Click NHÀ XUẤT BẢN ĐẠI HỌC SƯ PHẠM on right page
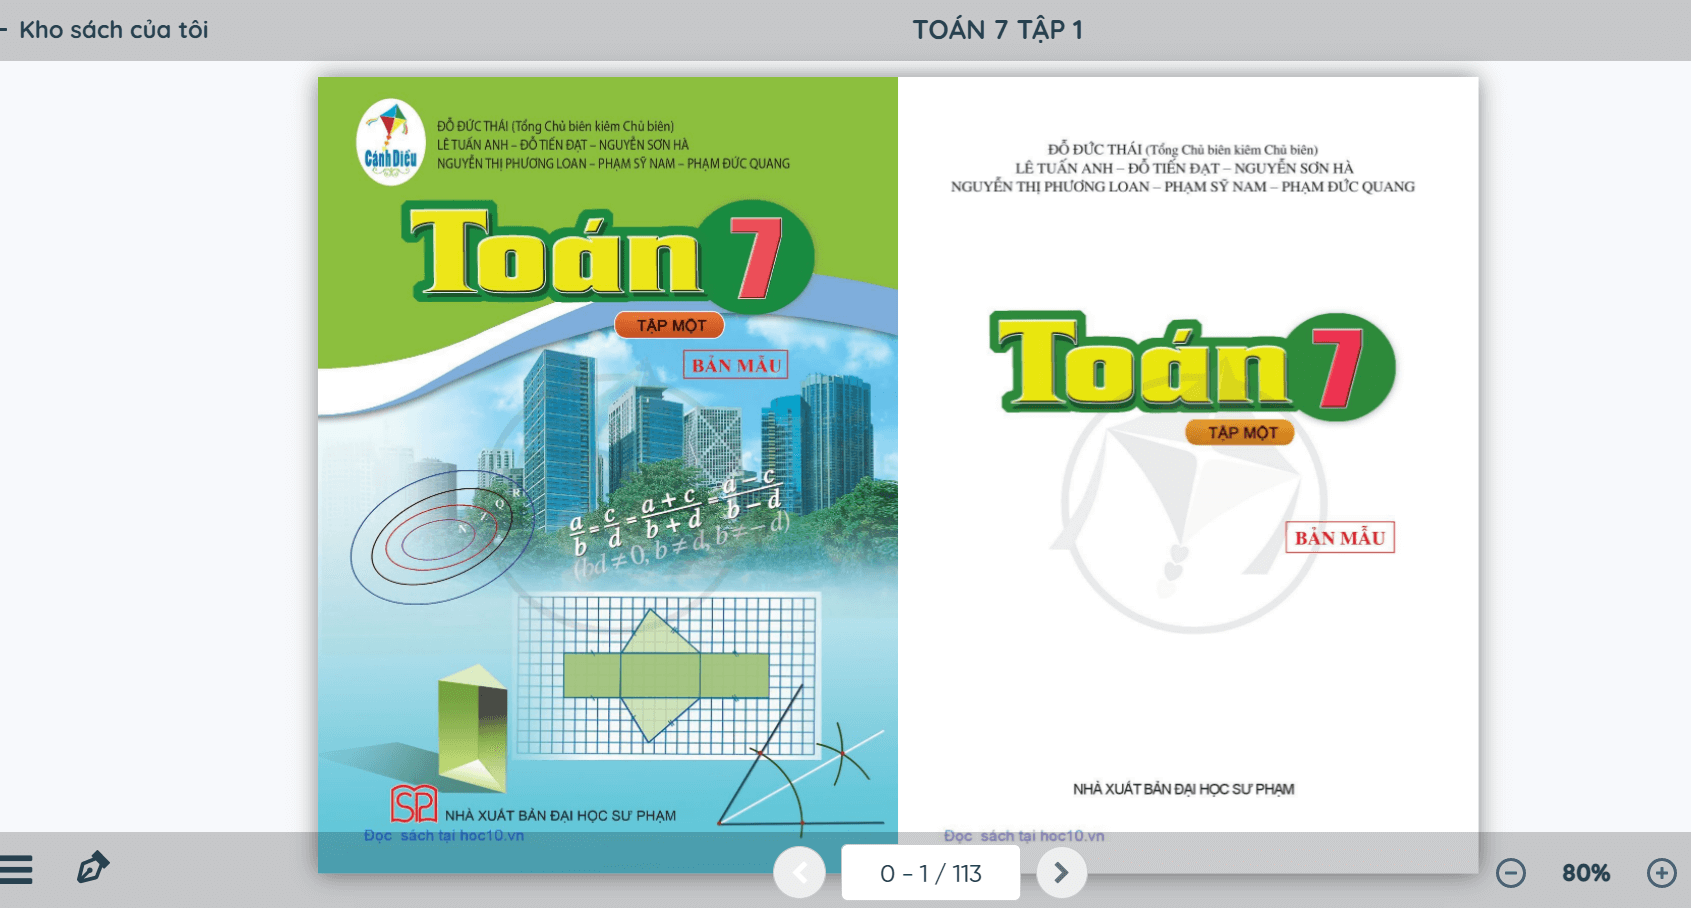Screen dimensions: 1691x908 coord(1183,789)
